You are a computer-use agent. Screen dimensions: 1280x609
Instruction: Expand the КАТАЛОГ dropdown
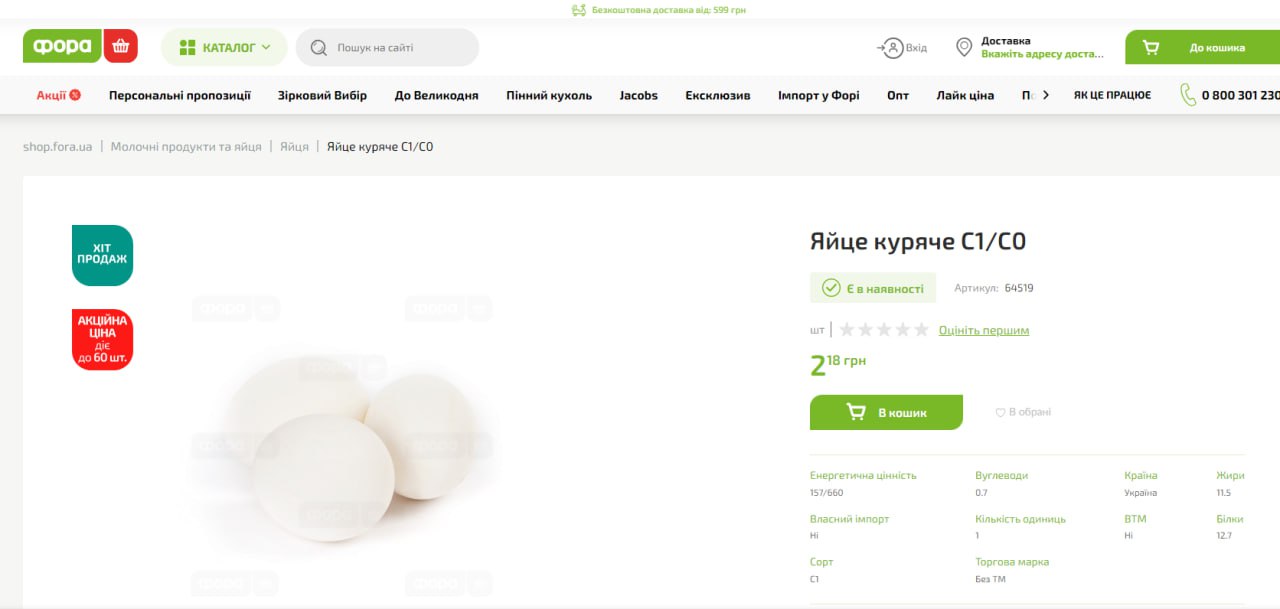224,47
